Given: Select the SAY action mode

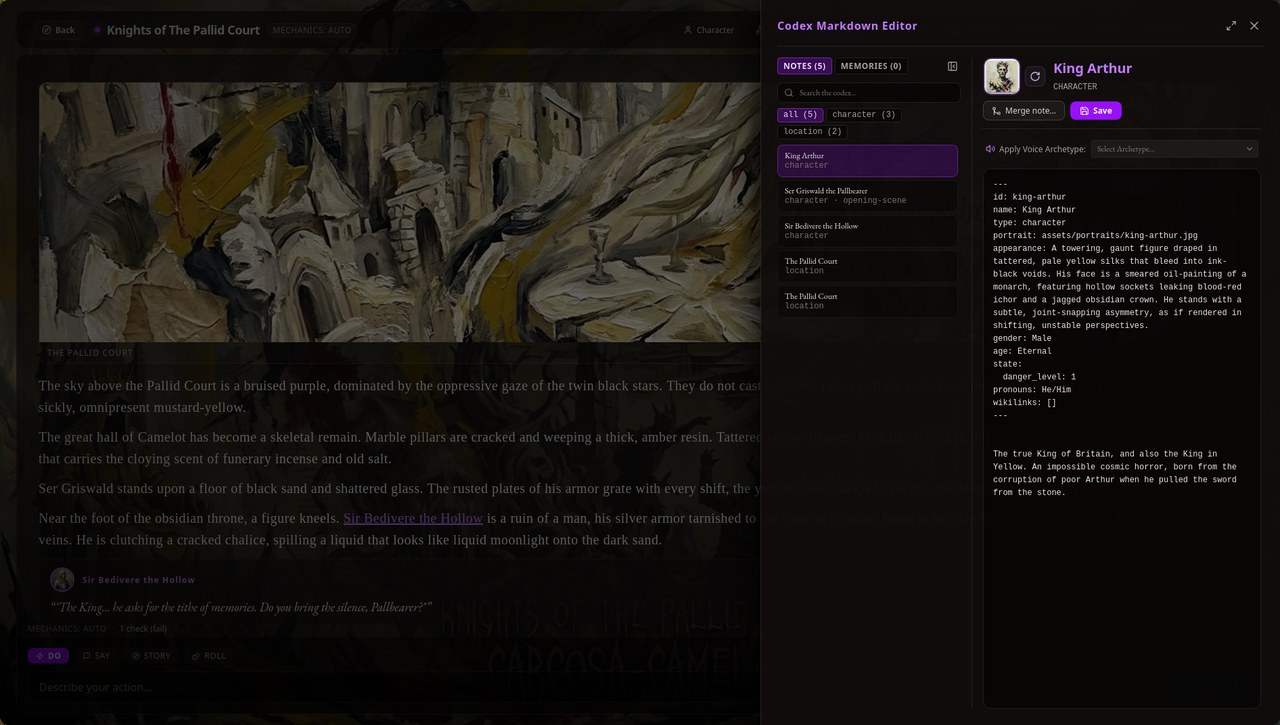Looking at the screenshot, I should tap(96, 656).
